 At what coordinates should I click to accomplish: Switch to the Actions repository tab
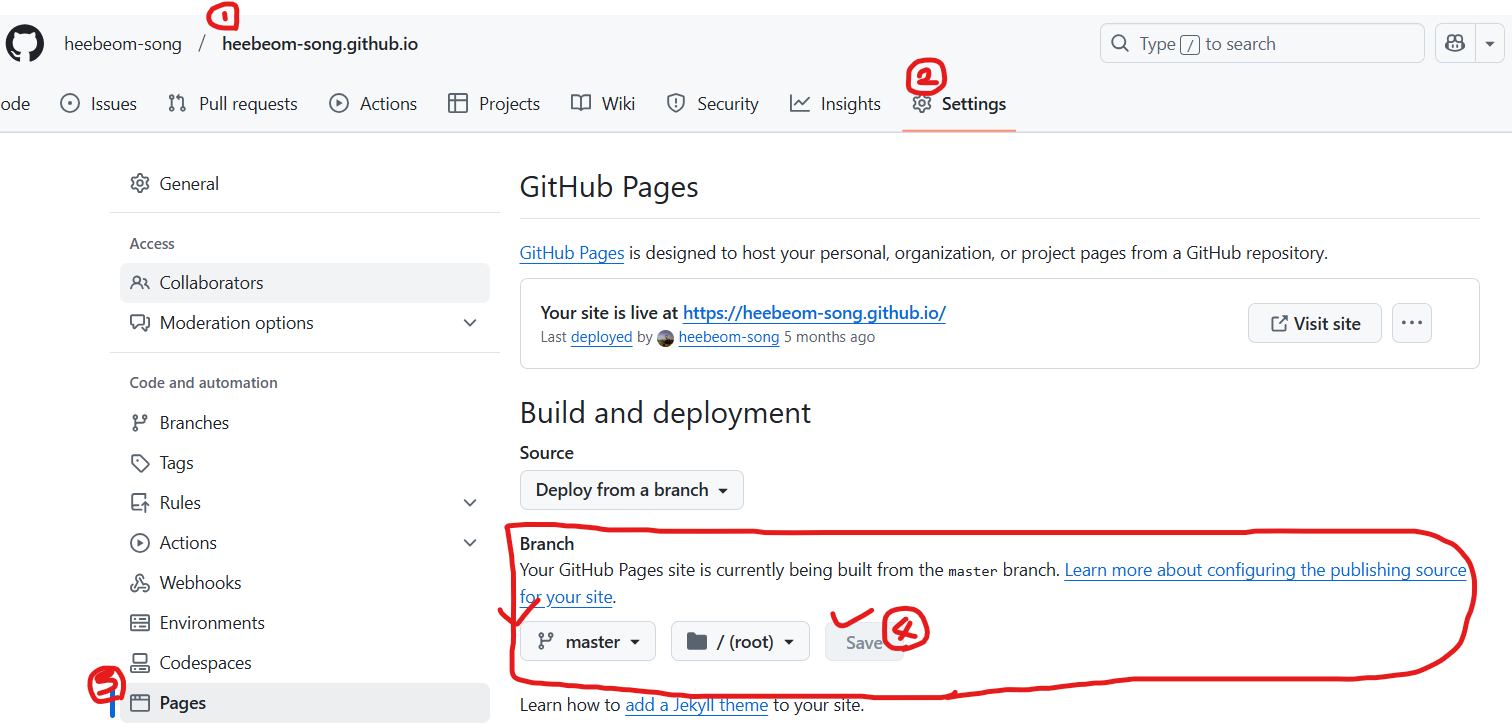click(x=373, y=104)
